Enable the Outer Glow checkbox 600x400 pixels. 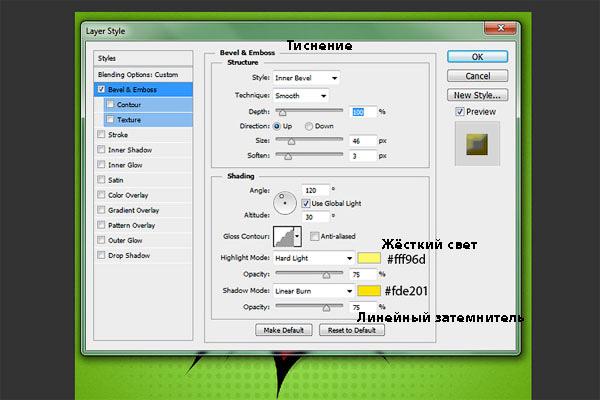pos(101,240)
